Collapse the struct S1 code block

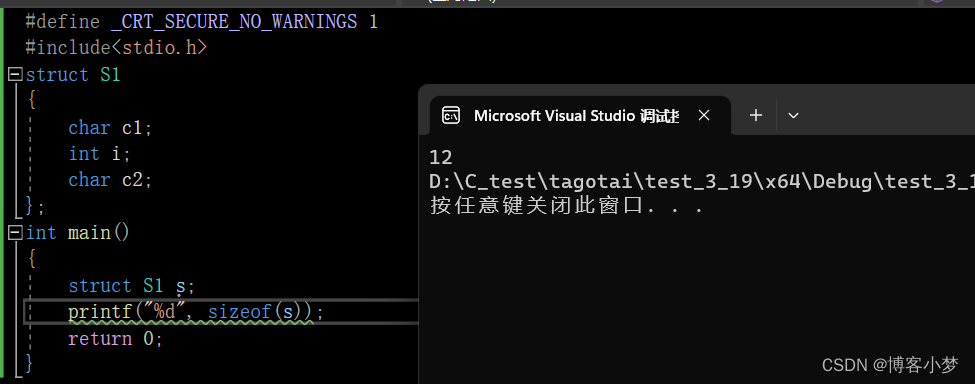coord(15,75)
